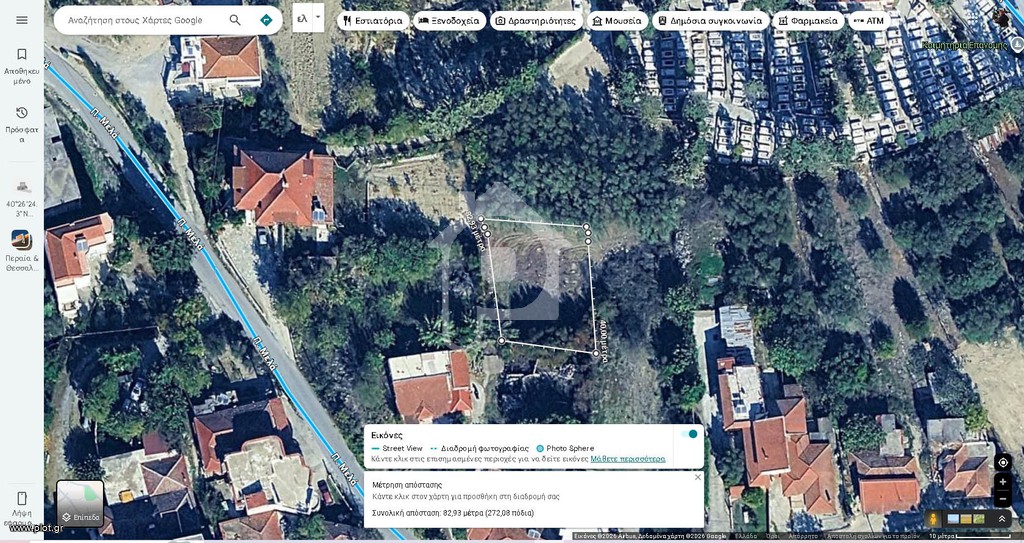Image resolution: width=1024 pixels, height=543 pixels.
Task: Filter by Φαρμακεία chip
Action: 808,21
